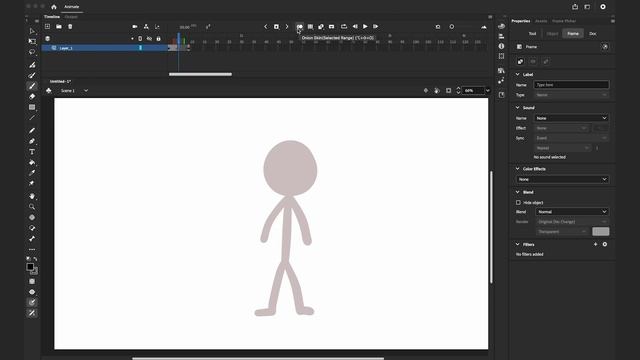The height and width of the screenshot is (360, 640).
Task: Collapse the Color Effects section
Action: coord(518,169)
